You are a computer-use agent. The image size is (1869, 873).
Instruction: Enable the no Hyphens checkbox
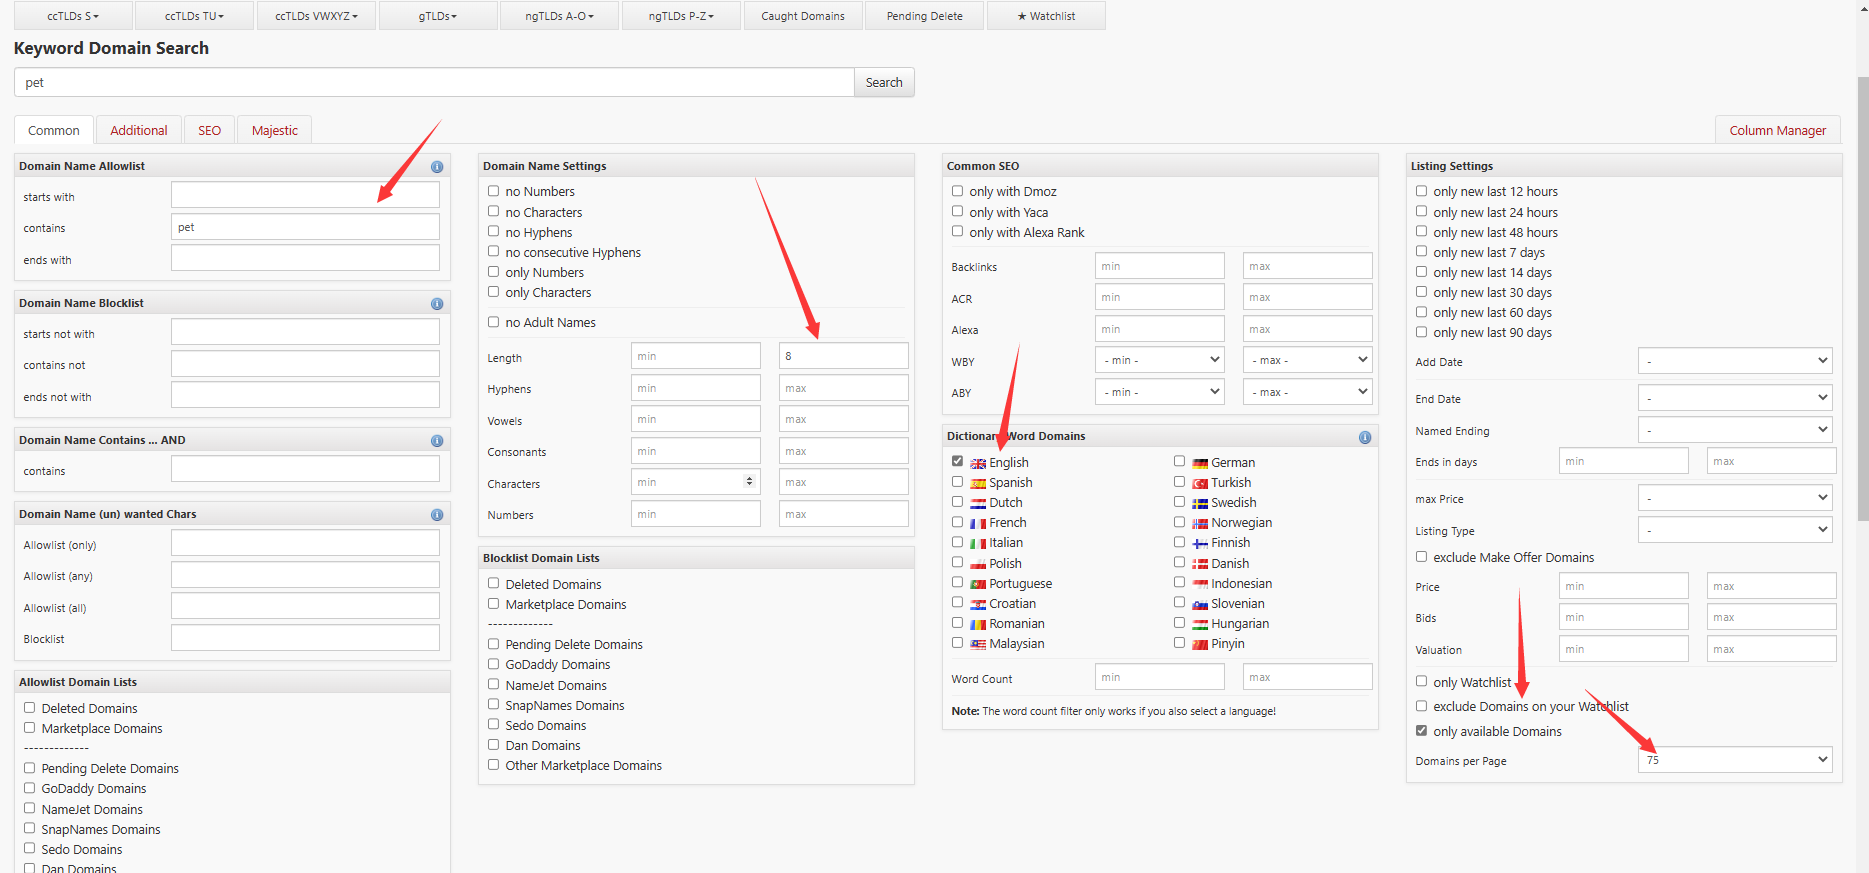click(x=493, y=232)
